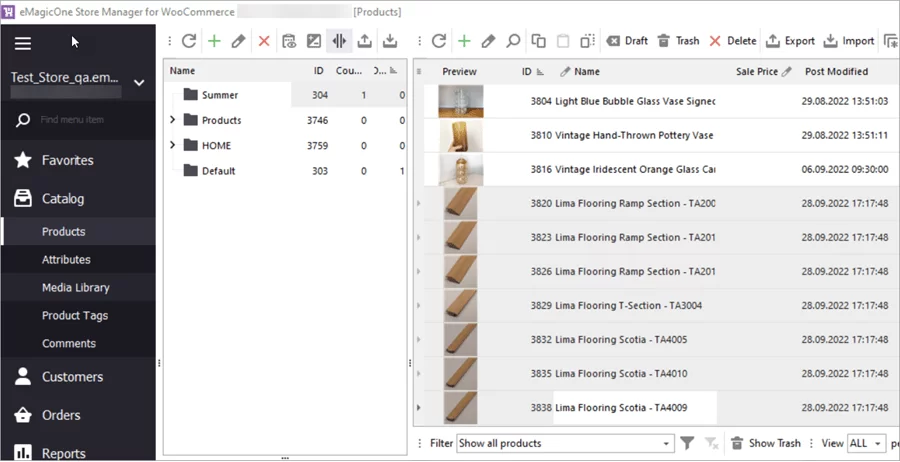
Task: Click the search magnifier in products toolbar
Action: point(513,41)
